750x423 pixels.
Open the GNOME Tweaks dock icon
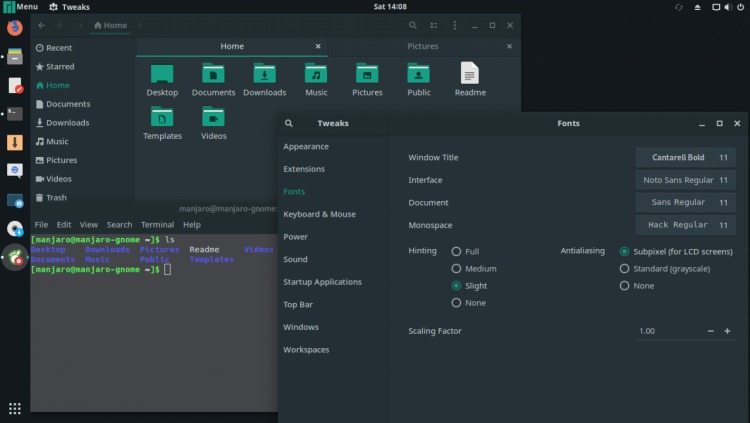pos(15,257)
